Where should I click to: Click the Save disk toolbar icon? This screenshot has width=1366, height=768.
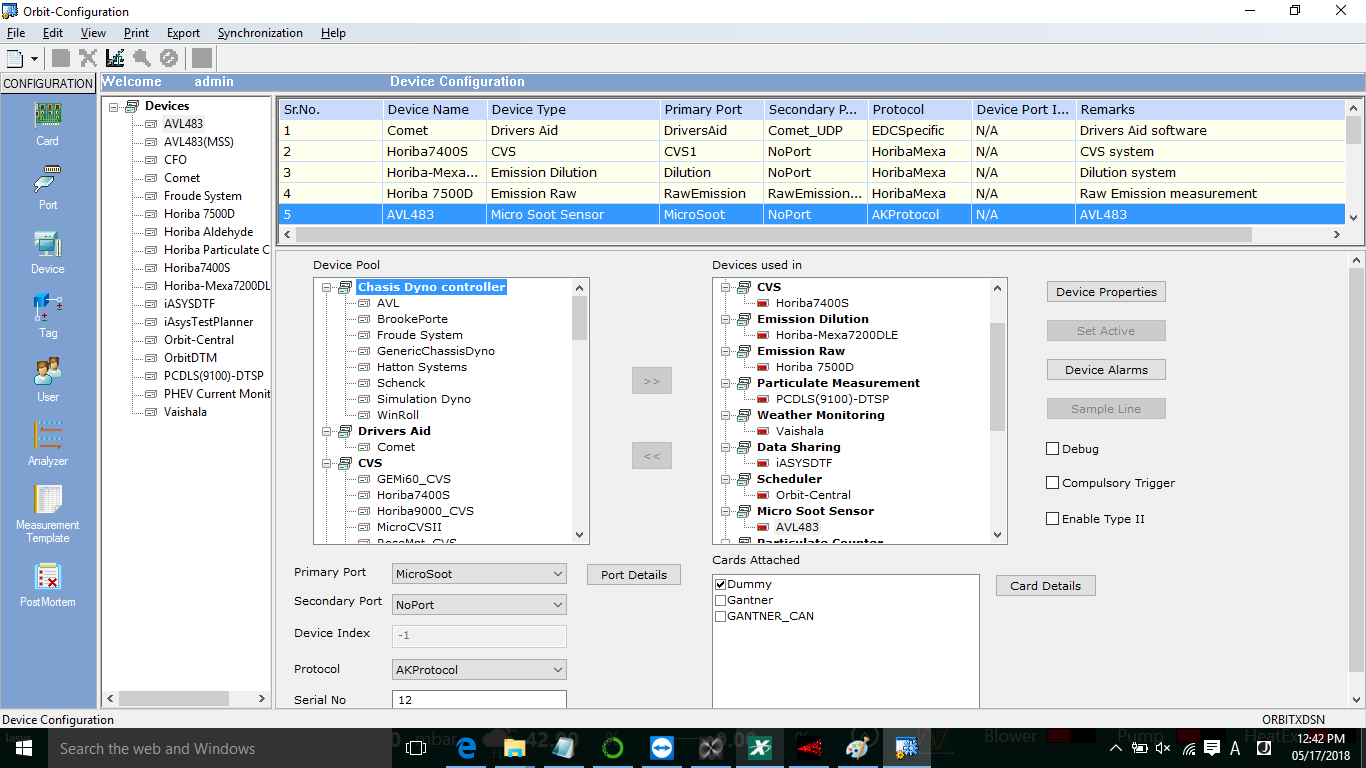point(61,58)
